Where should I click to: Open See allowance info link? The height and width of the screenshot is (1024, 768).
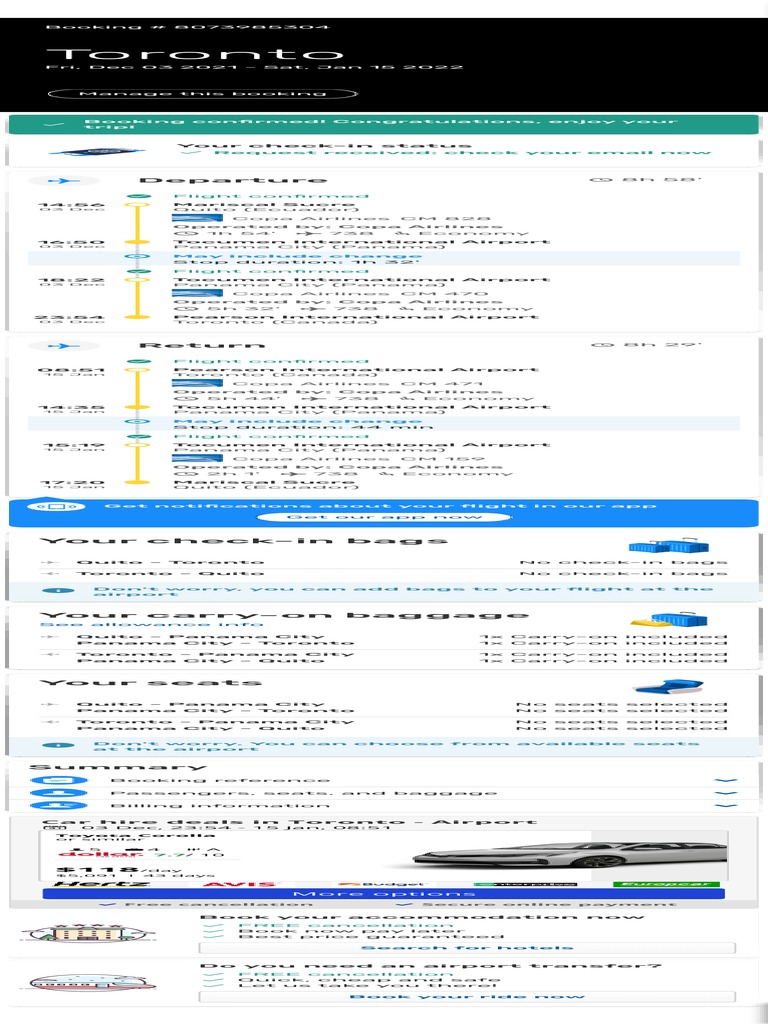pos(152,624)
